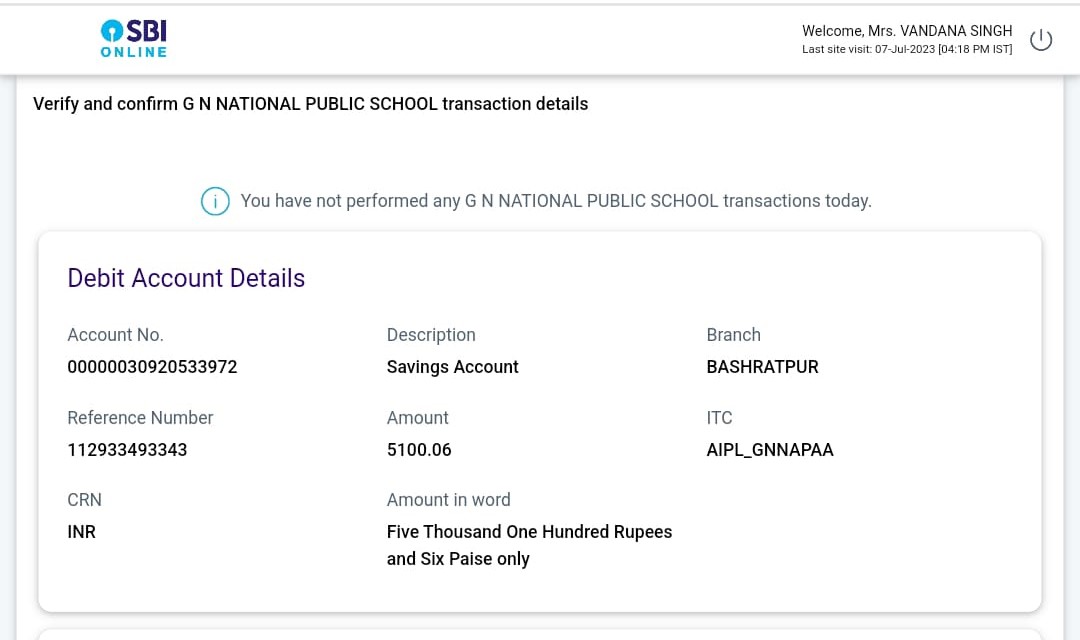Screen dimensions: 1080x640
Task: Click the Debit Account Details heading
Action: [x=186, y=278]
